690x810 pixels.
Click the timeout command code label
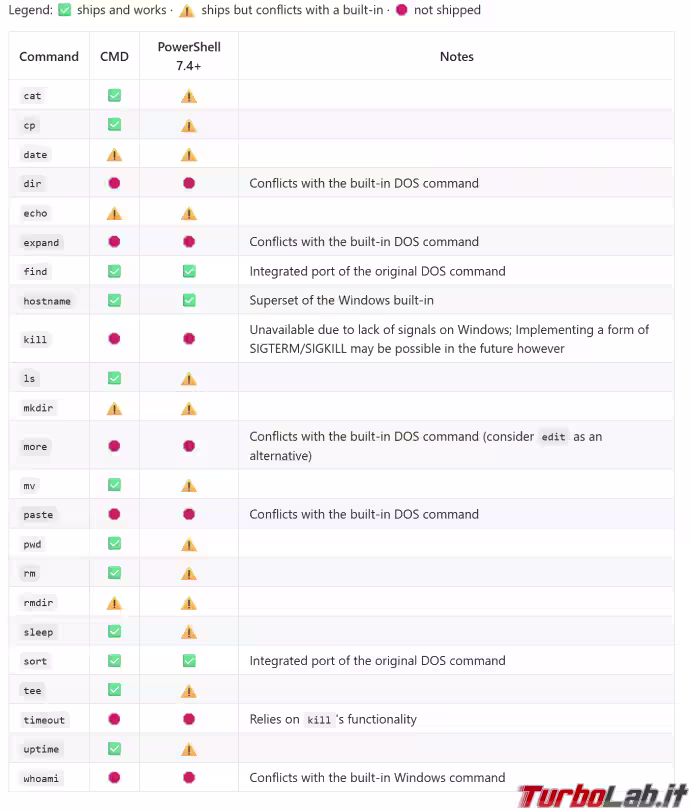click(x=44, y=720)
